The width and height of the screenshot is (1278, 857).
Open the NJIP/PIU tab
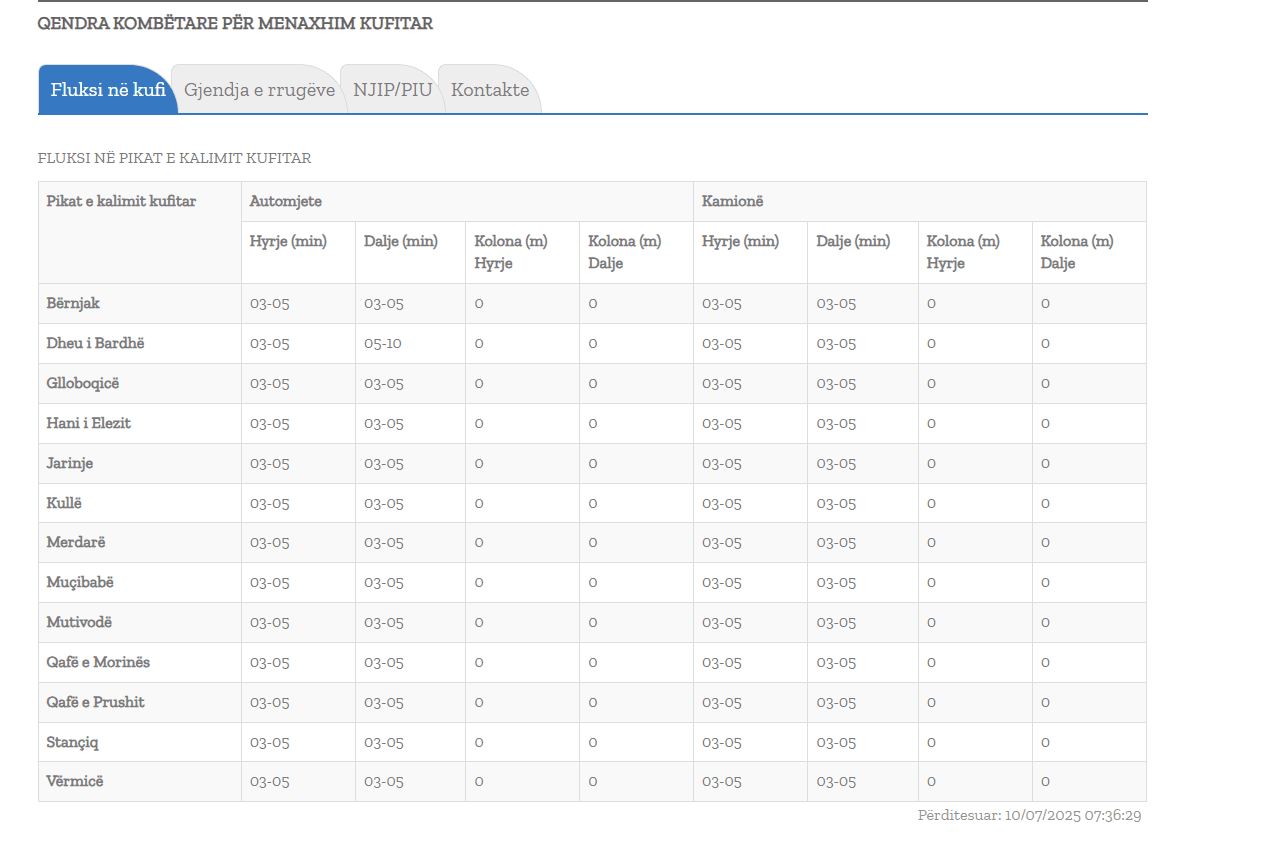(392, 90)
